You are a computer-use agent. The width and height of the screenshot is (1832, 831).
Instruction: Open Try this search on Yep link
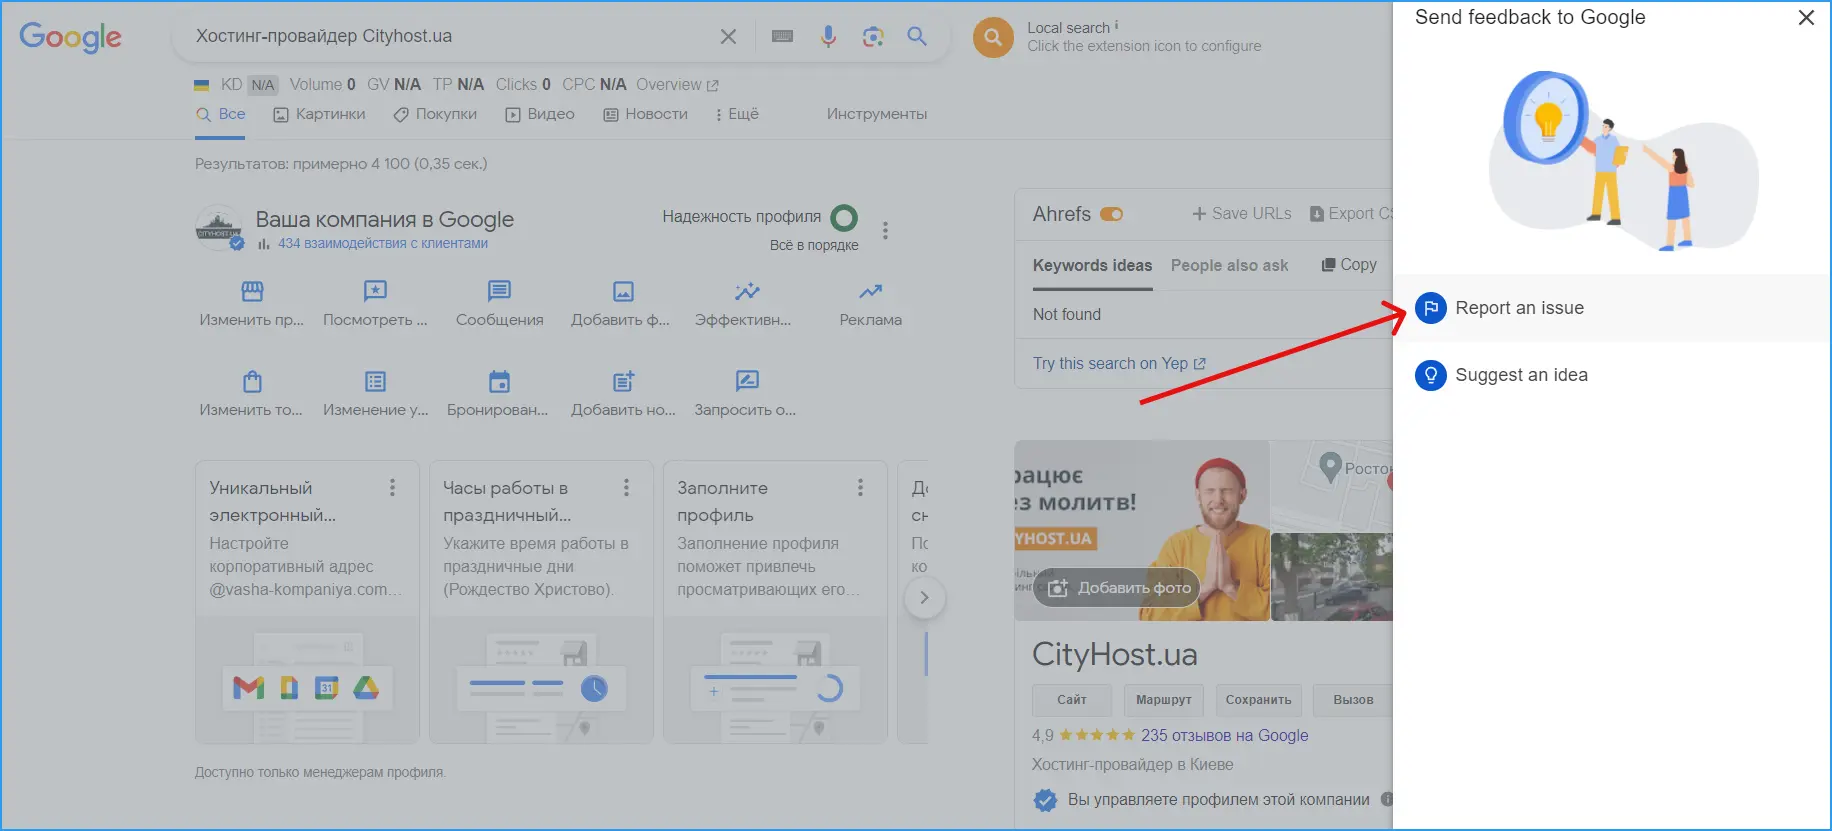click(x=1119, y=364)
